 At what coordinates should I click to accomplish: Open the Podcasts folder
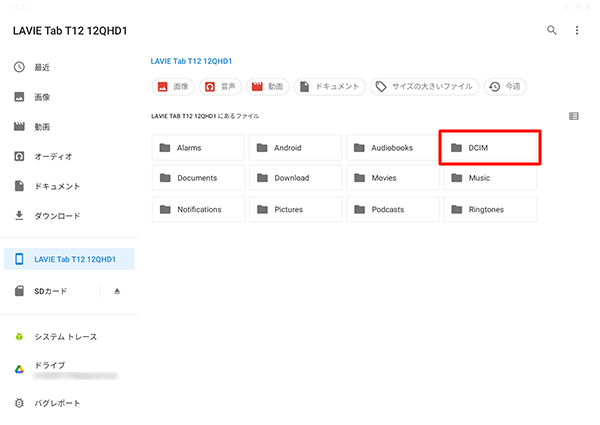tap(393, 209)
